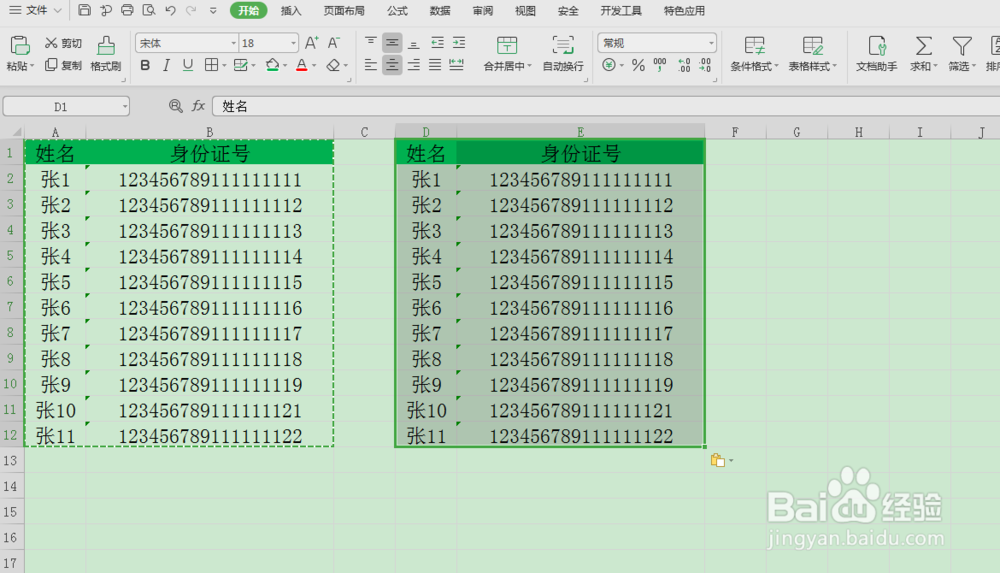The image size is (1000, 573).
Task: Click the Home (开始) tab button
Action: [x=248, y=10]
